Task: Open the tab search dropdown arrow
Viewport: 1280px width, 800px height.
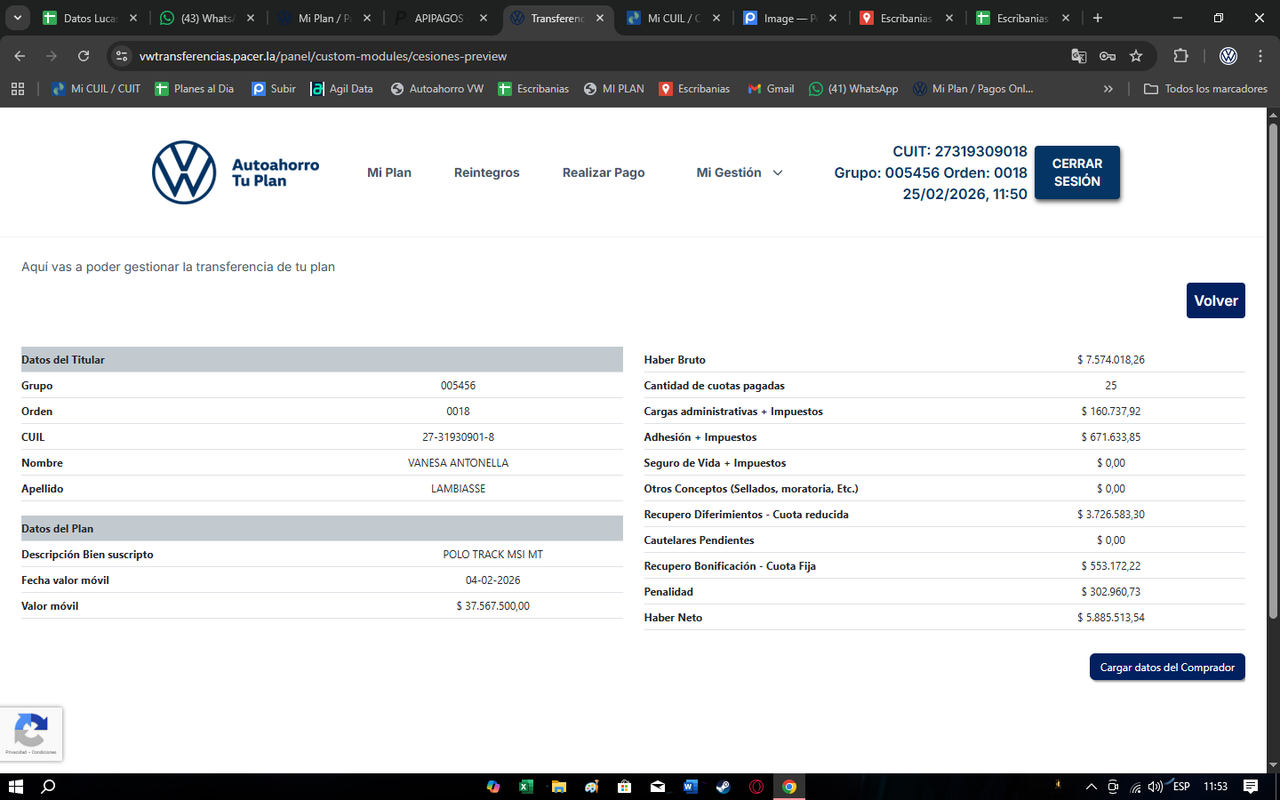Action: point(18,18)
